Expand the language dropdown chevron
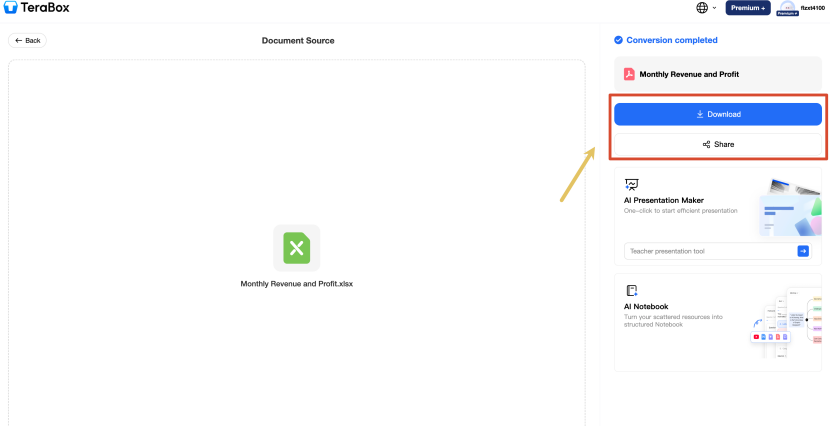The height and width of the screenshot is (426, 830). pyautogui.click(x=715, y=8)
